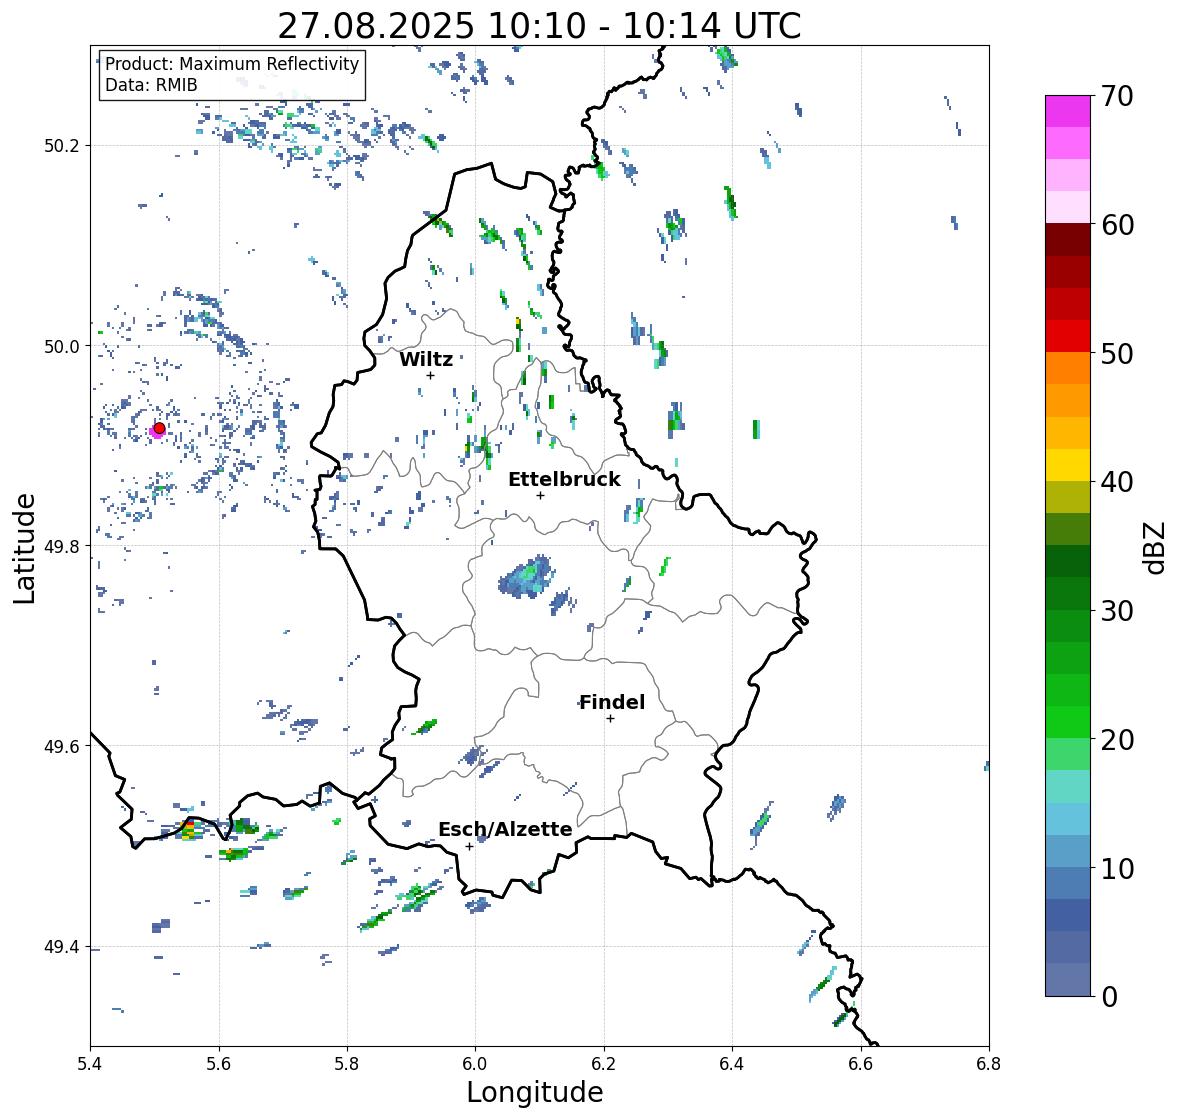Click the 5.4 longitude tick label
The image size is (1179, 1117).
pos(90,1064)
